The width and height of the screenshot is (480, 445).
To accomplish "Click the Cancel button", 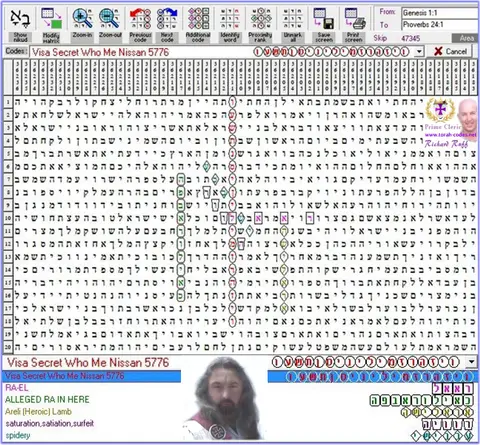I will [x=450, y=51].
